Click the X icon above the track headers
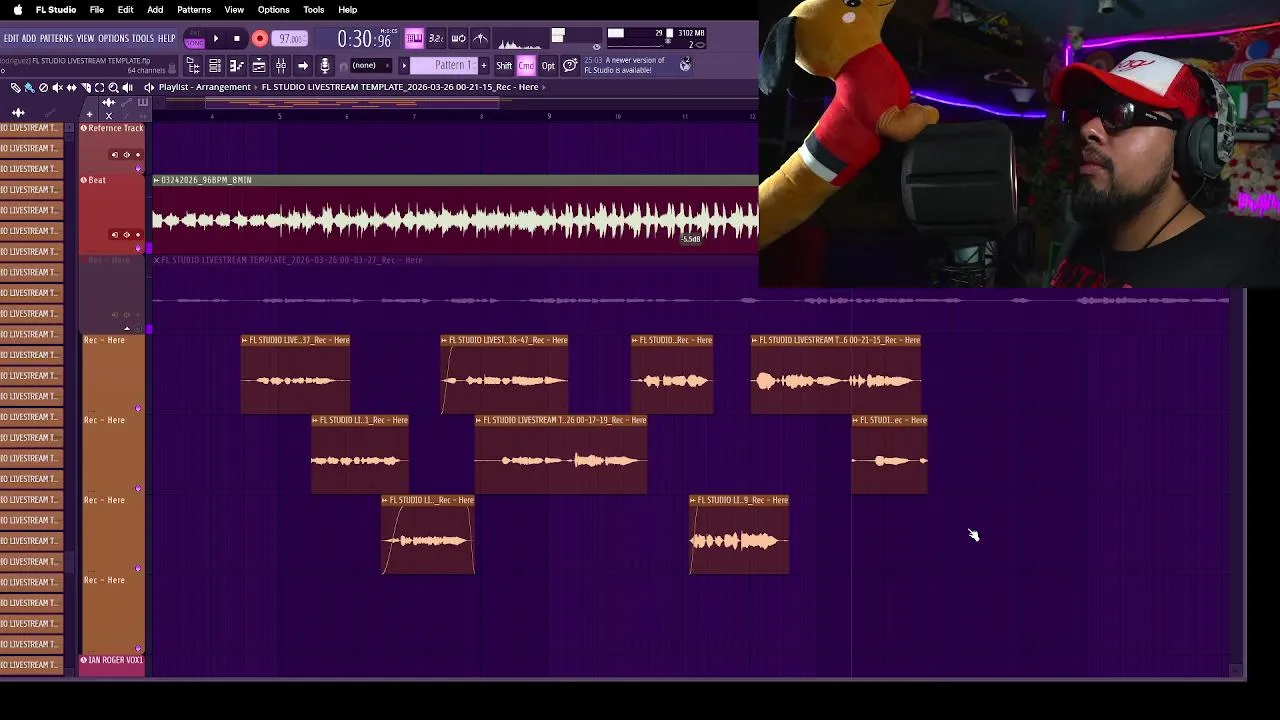 (x=109, y=115)
